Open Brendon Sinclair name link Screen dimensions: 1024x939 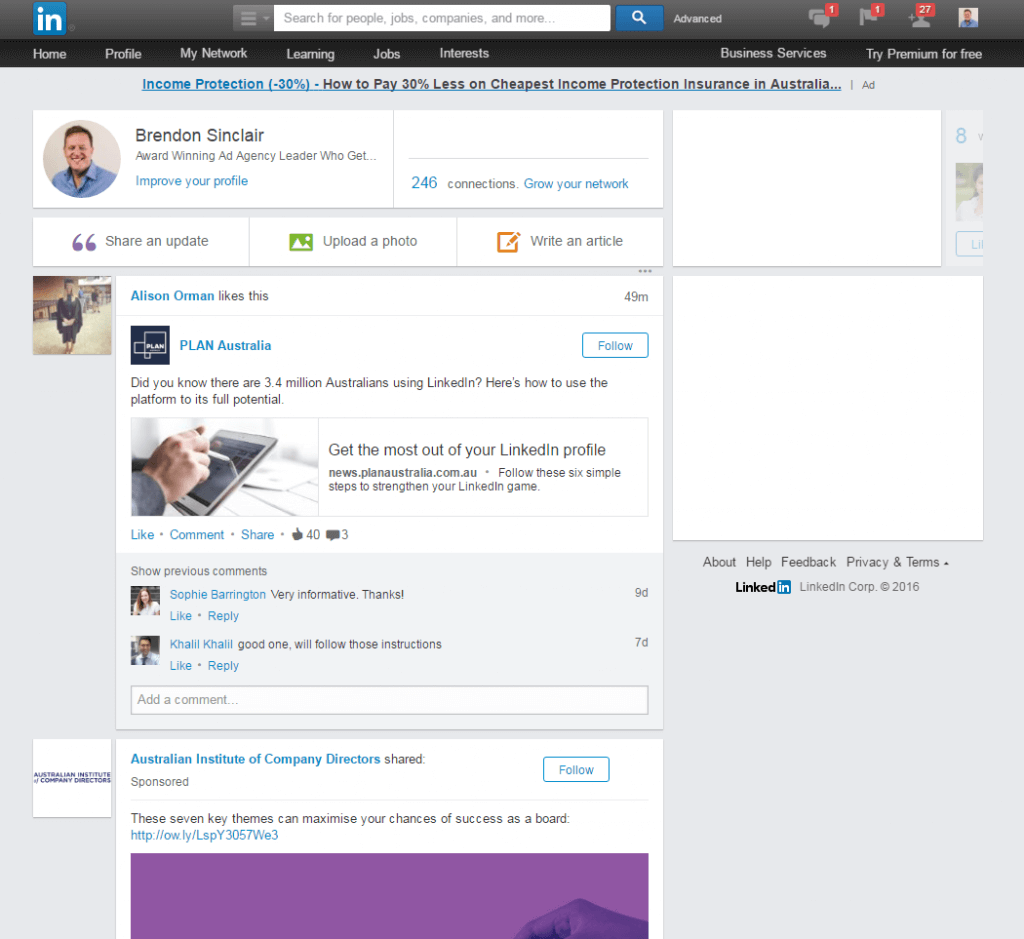click(x=199, y=135)
